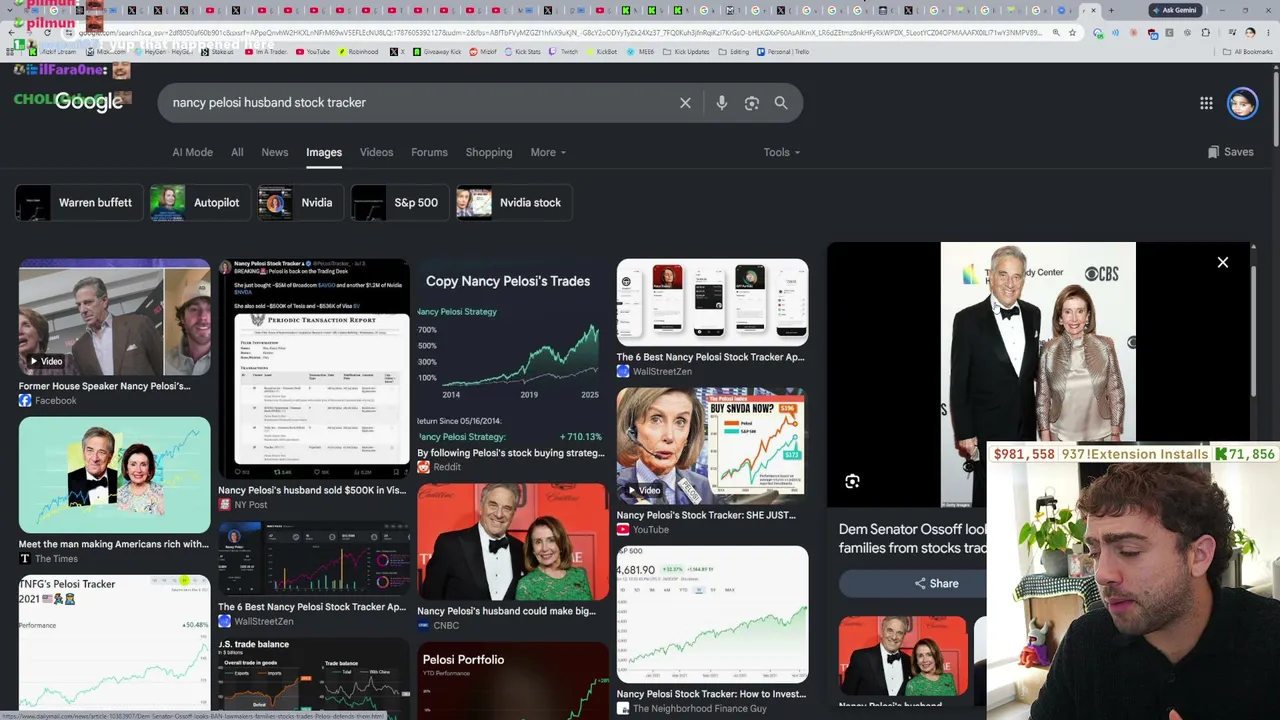Open 'Nancy Pelosi's husband could make big…' result

506,611
